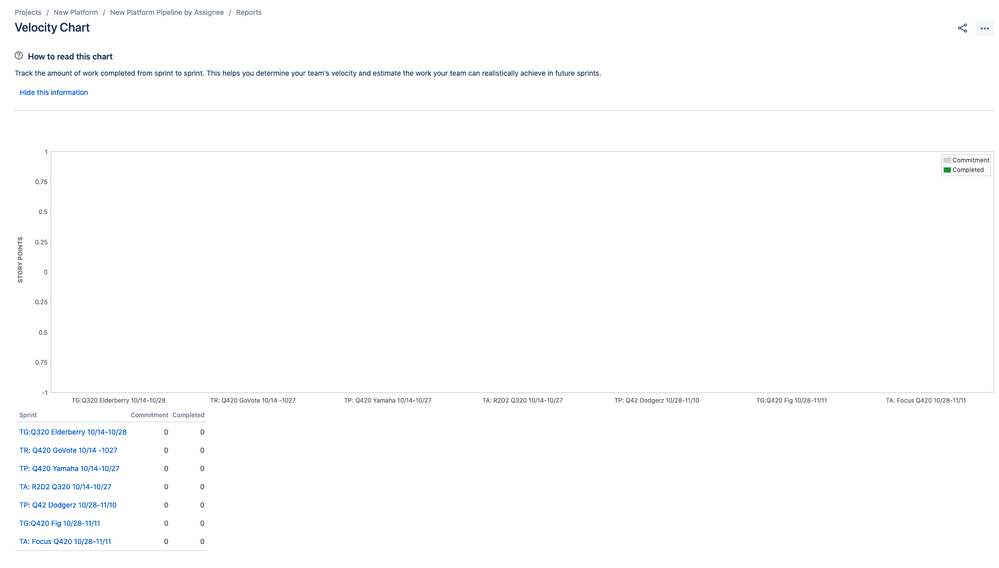The width and height of the screenshot is (999, 568).
Task: Toggle the Commitment legend swatch
Action: tap(947, 160)
